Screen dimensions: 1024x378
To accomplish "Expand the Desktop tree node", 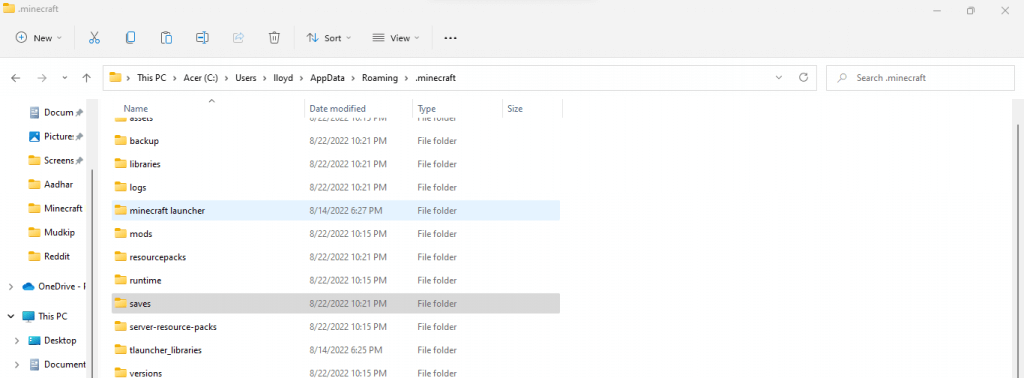I will pyautogui.click(x=17, y=340).
